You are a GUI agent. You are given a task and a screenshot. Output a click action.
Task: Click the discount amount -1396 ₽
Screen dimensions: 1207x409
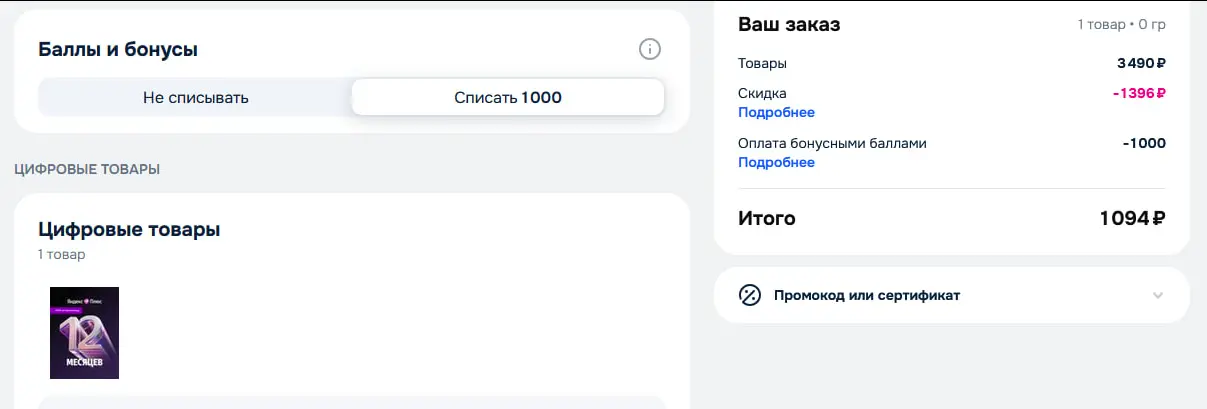[1139, 93]
